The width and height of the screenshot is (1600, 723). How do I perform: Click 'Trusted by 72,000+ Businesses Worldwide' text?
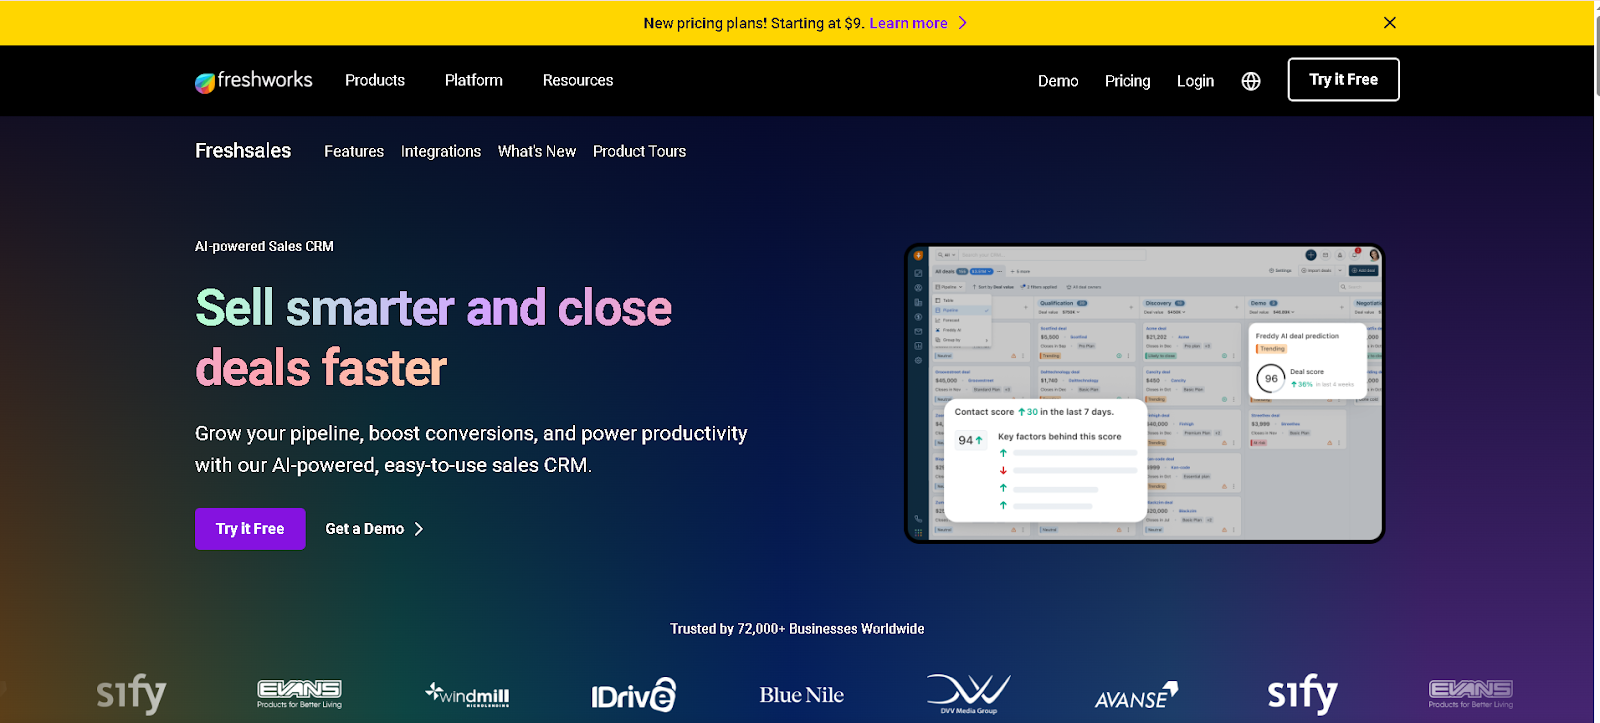click(797, 629)
